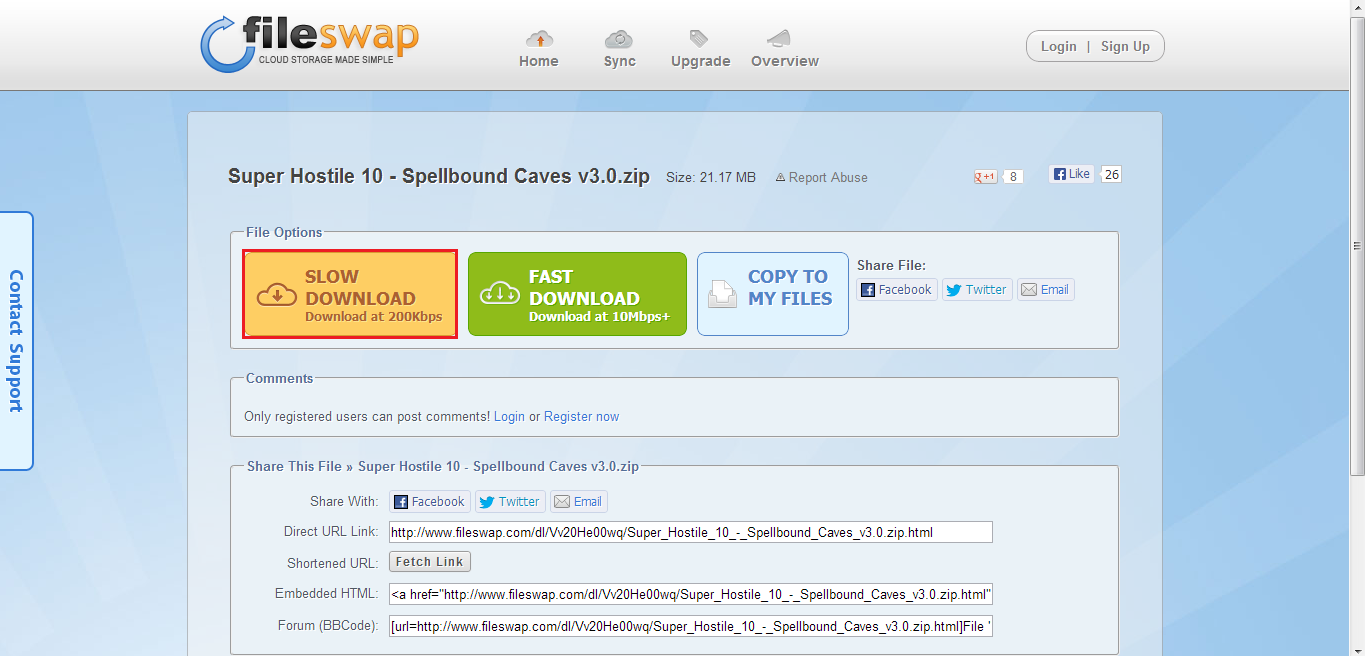Screen dimensions: 1365x656
Task: Click the Sign Up link
Action: tap(1125, 46)
